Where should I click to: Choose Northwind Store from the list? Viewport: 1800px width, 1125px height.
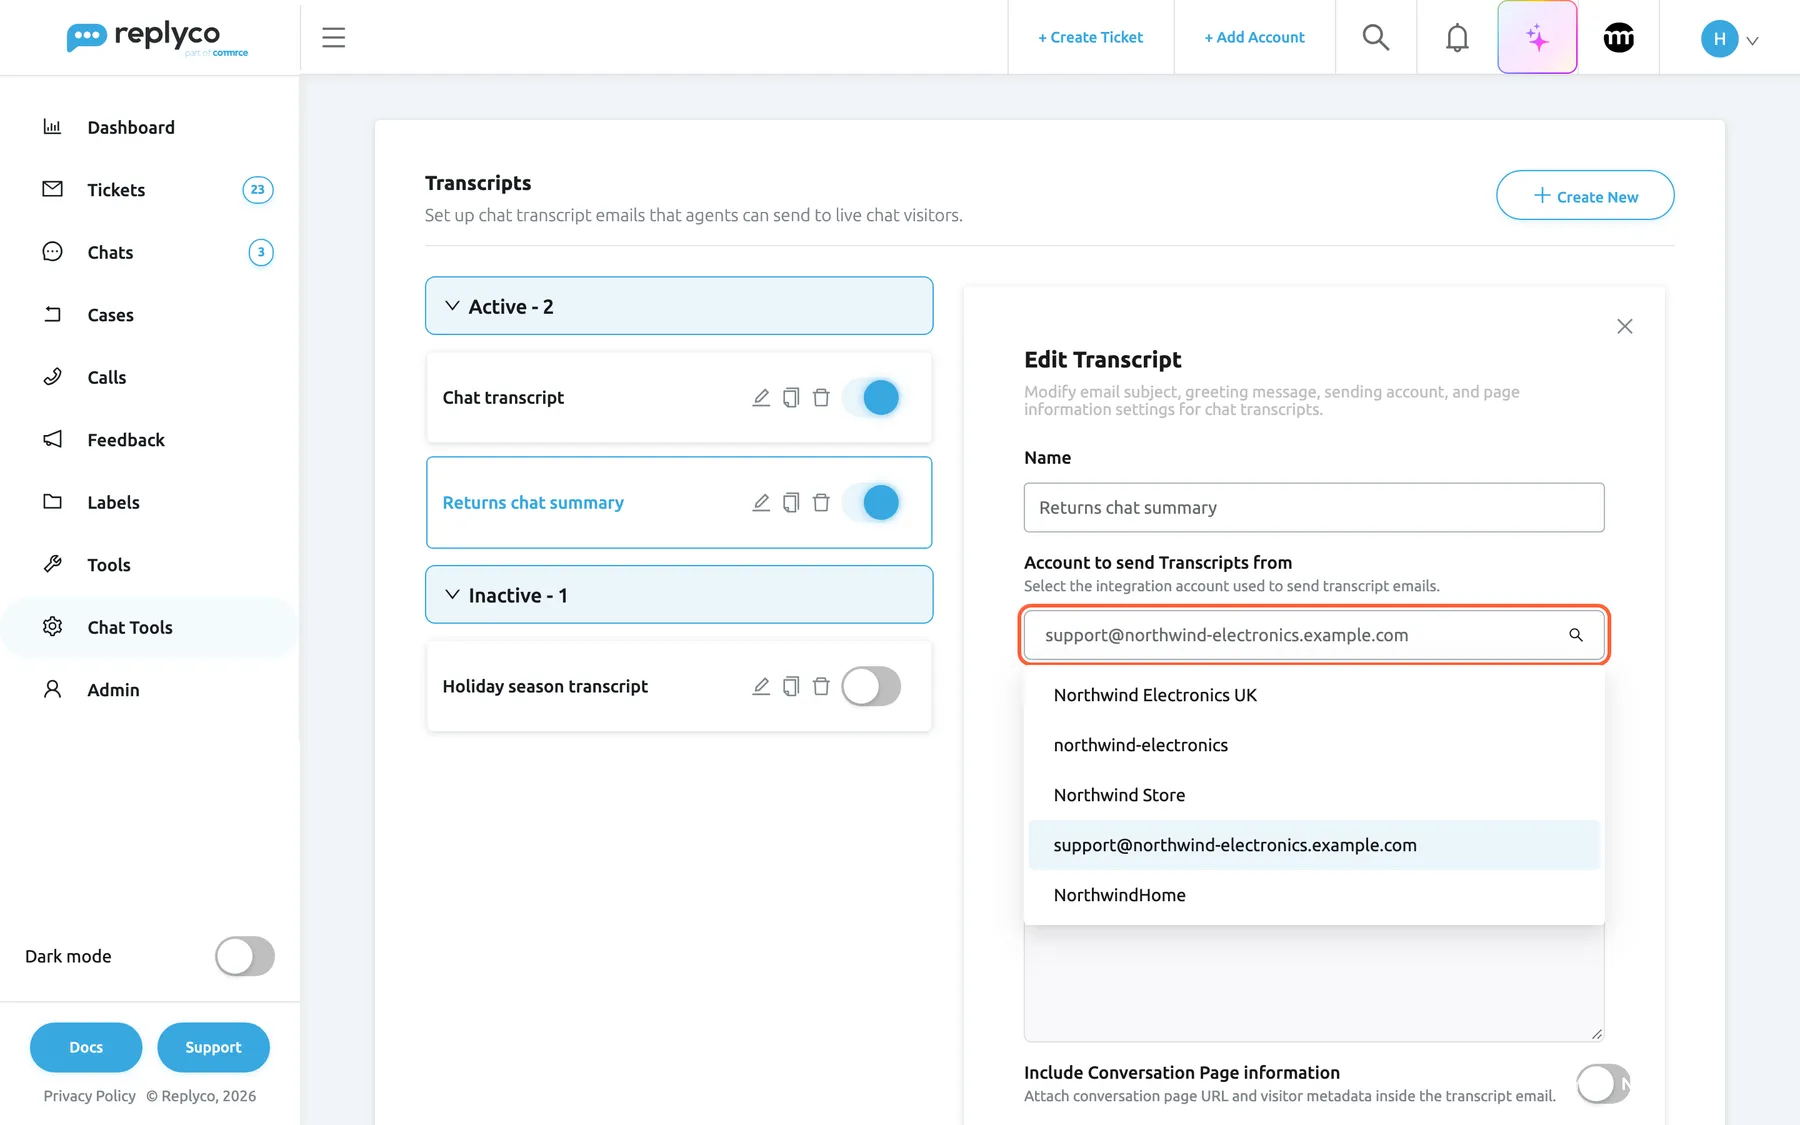point(1314,795)
